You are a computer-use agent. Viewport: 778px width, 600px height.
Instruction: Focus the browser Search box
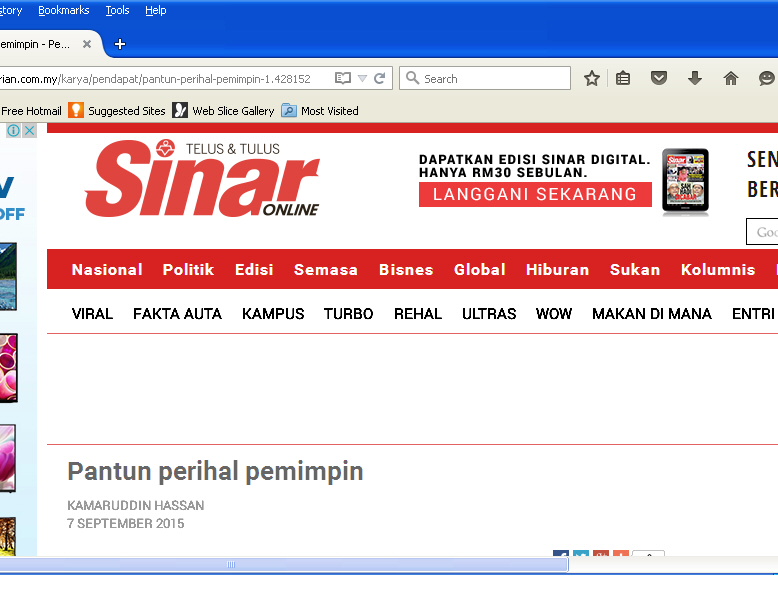[x=485, y=78]
